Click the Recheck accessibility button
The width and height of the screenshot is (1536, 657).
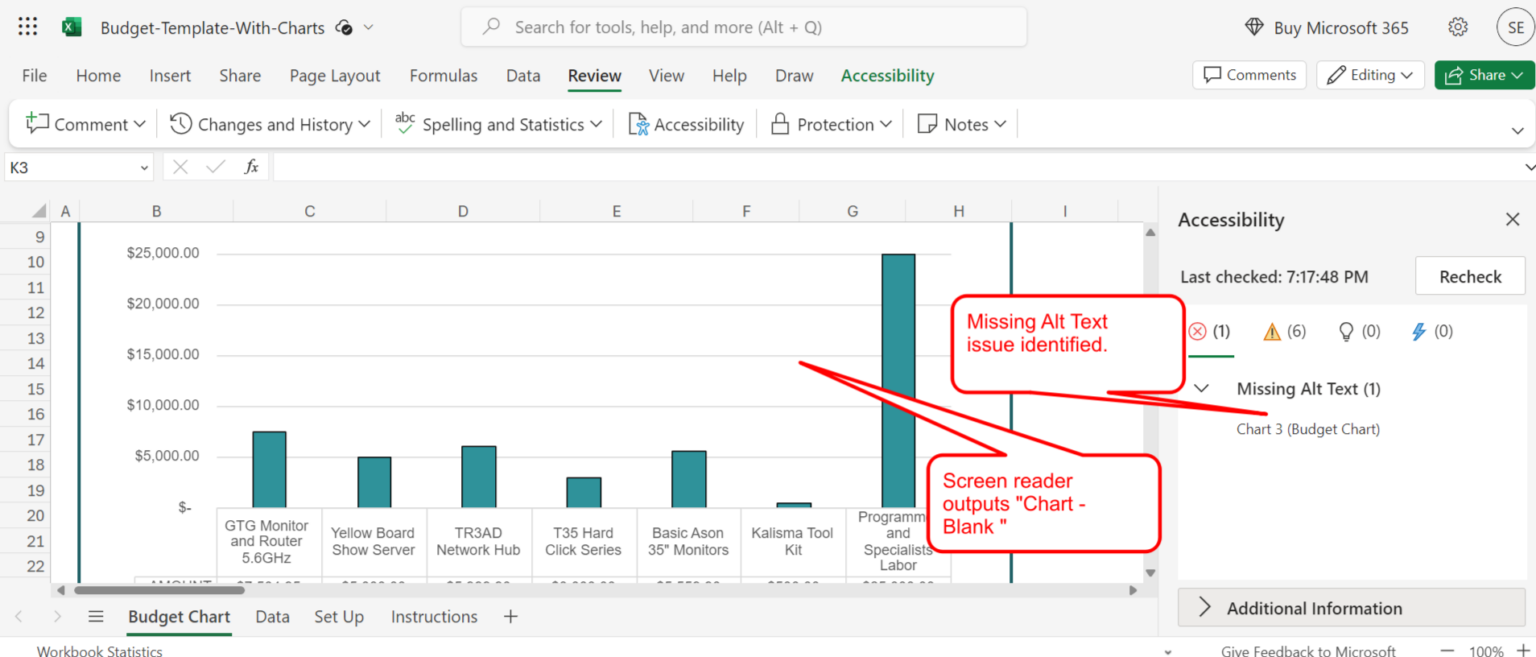[1469, 276]
